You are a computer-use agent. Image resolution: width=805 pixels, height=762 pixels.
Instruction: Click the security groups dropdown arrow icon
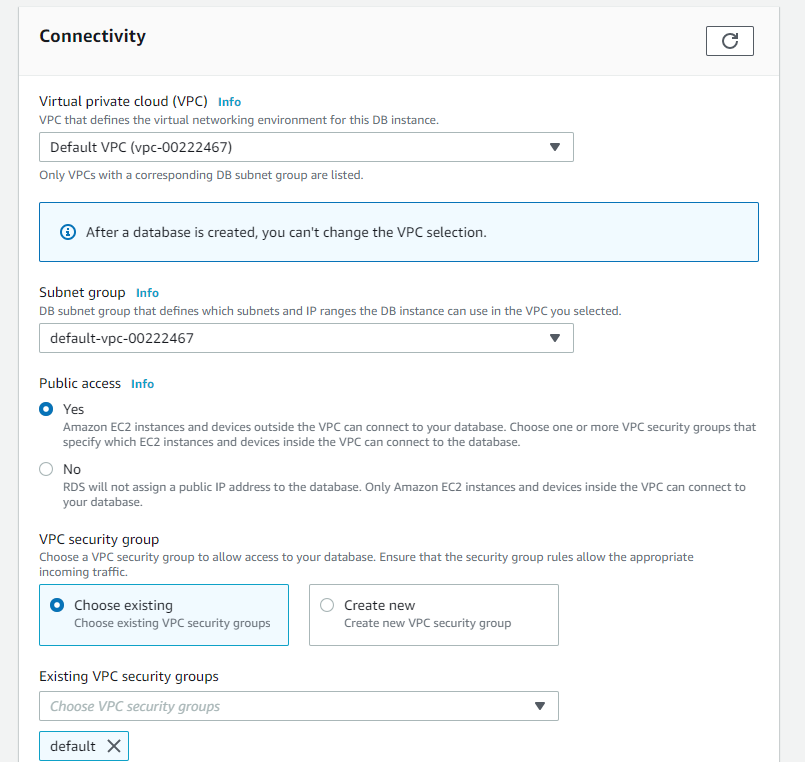[x=540, y=707]
